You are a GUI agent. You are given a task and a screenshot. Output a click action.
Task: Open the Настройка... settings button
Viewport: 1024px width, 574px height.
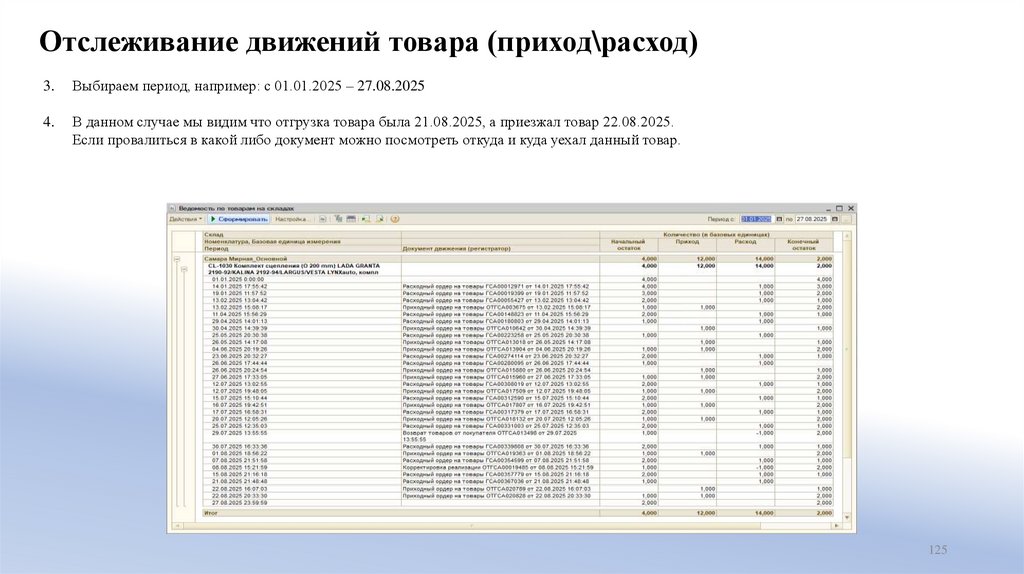[291, 219]
